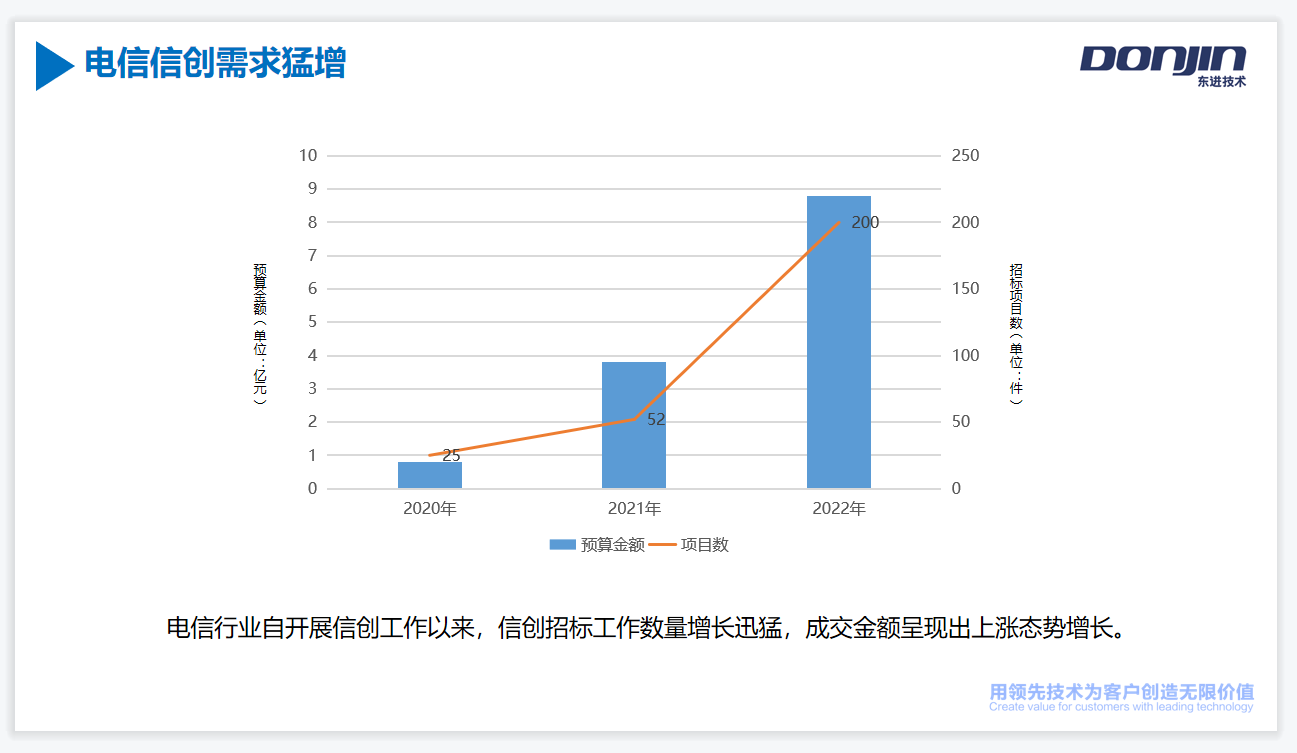The height and width of the screenshot is (753, 1297).
Task: Click the small 2020年 bar
Action: (x=430, y=475)
